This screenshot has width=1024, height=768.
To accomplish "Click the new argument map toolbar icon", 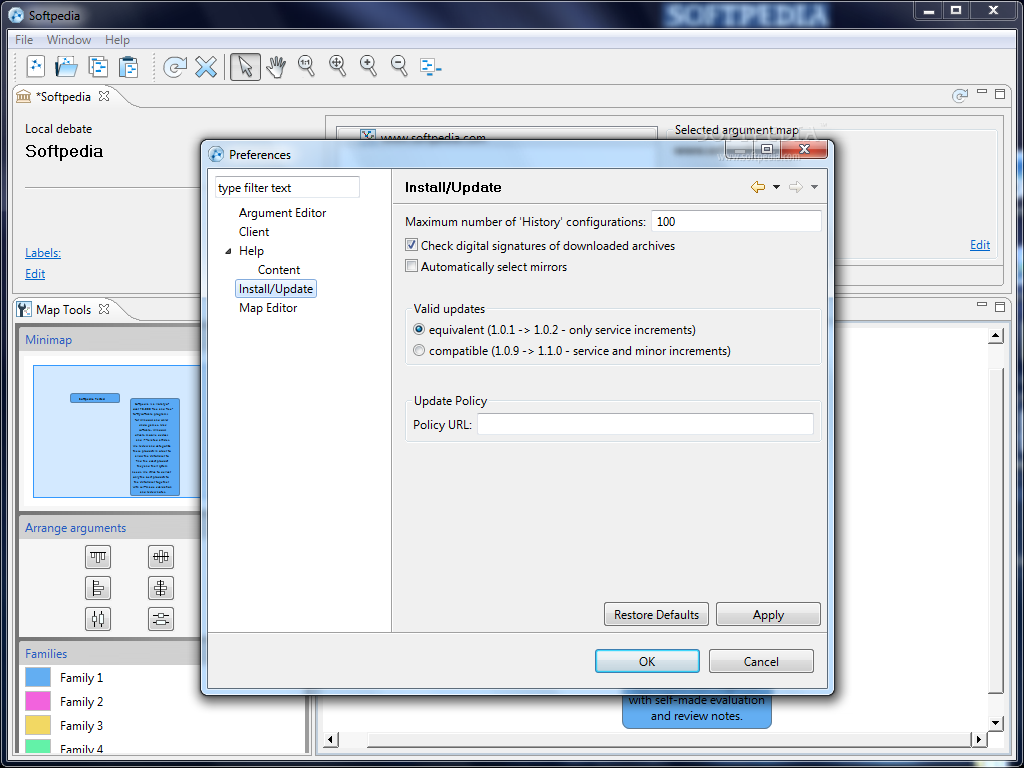I will click(35, 67).
